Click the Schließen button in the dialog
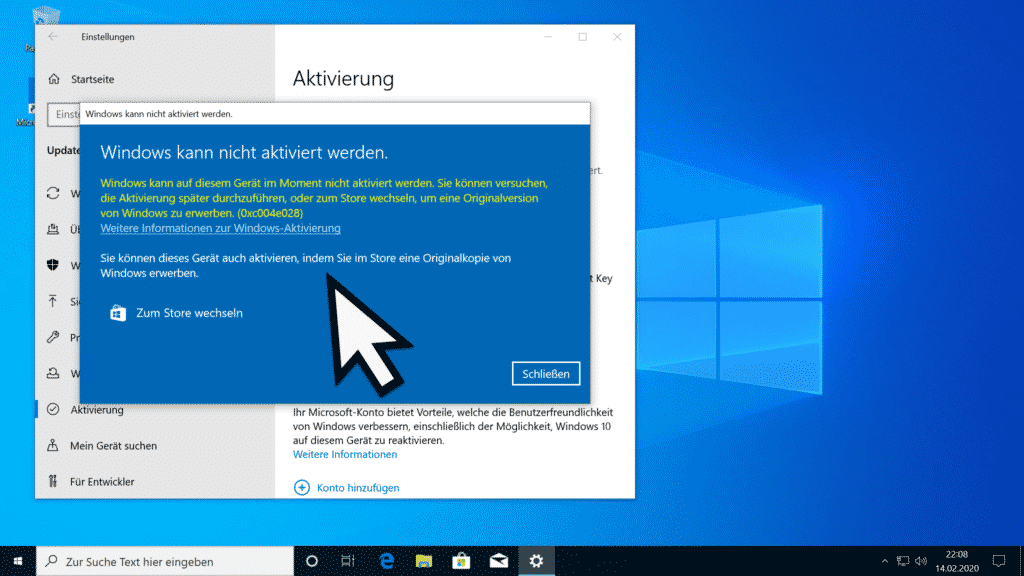Screen dimensions: 1024x576 point(545,374)
